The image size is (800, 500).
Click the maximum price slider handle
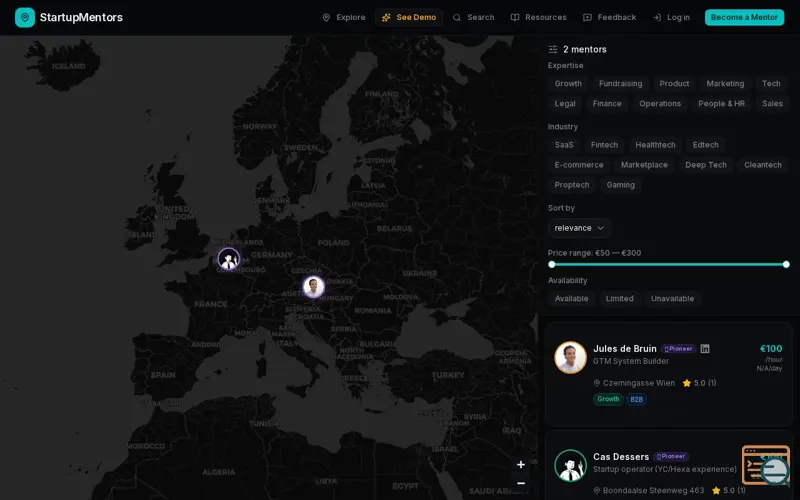tap(786, 264)
